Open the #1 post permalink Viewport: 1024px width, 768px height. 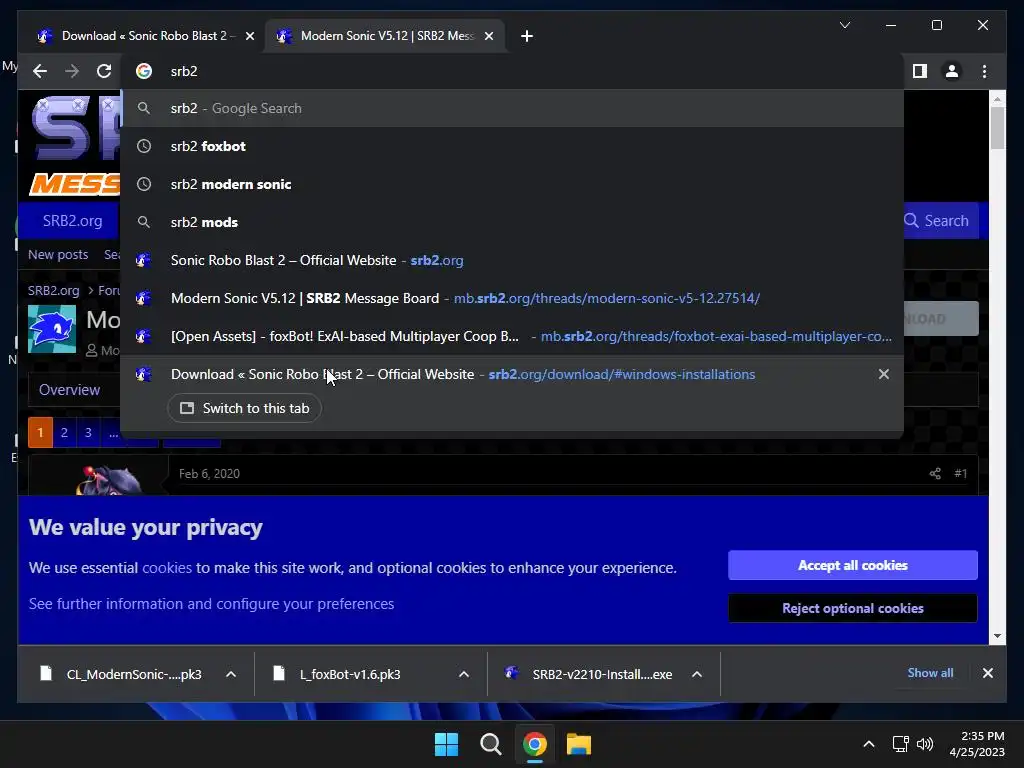tap(961, 473)
